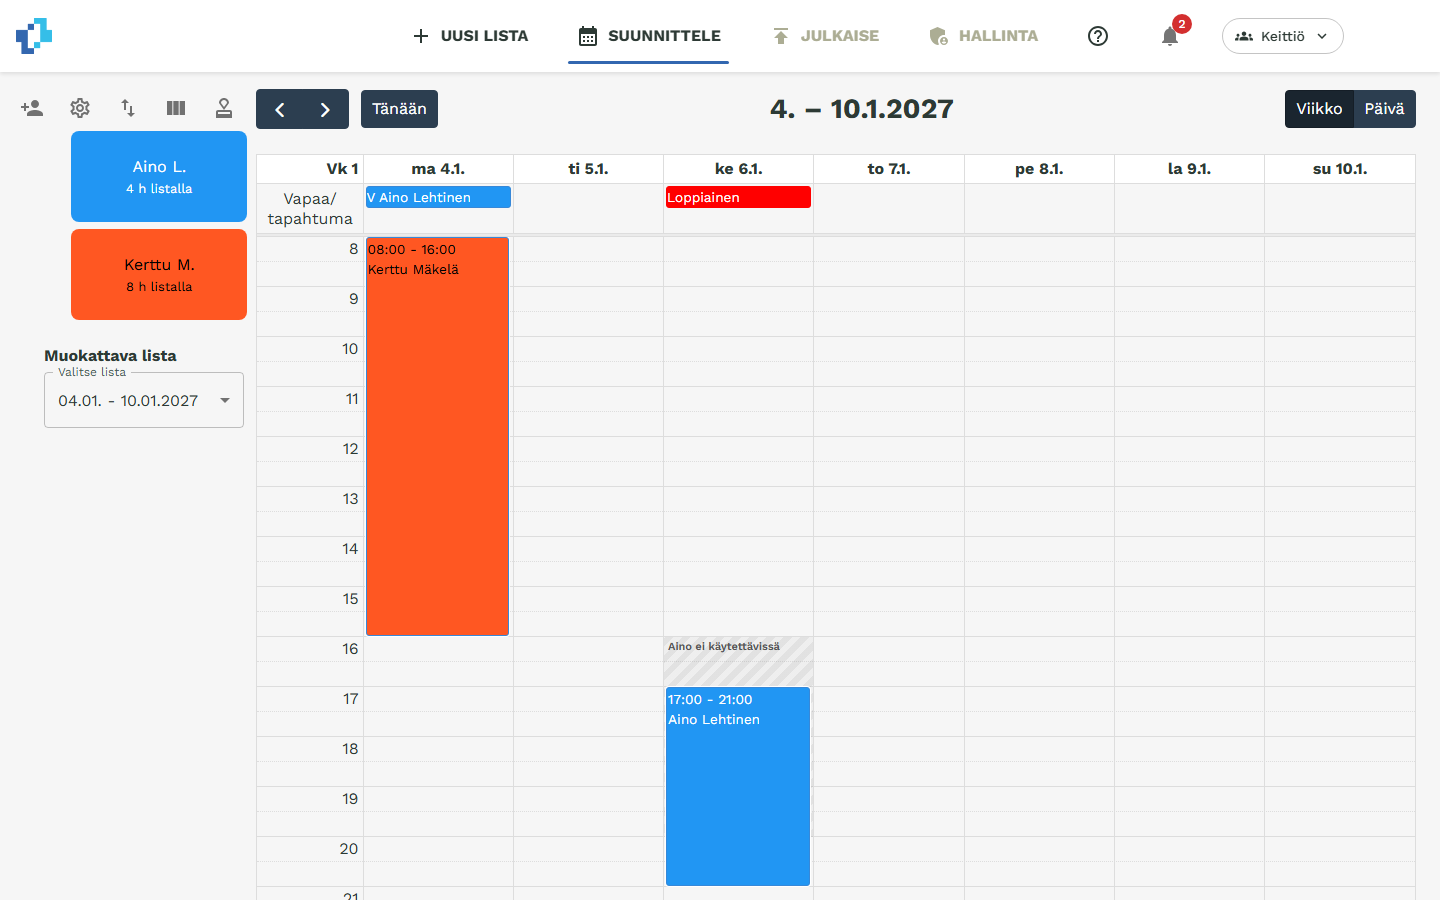Click the Vapaa/tapahtuma row label
Viewport: 1440px width, 900px height.
(310, 208)
